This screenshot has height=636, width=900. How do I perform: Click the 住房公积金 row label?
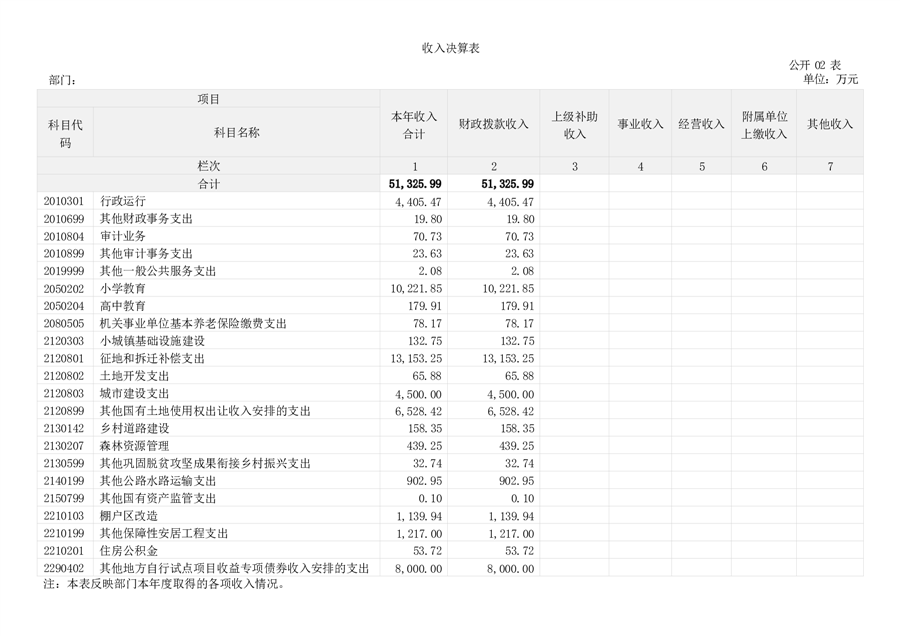[x=129, y=551]
